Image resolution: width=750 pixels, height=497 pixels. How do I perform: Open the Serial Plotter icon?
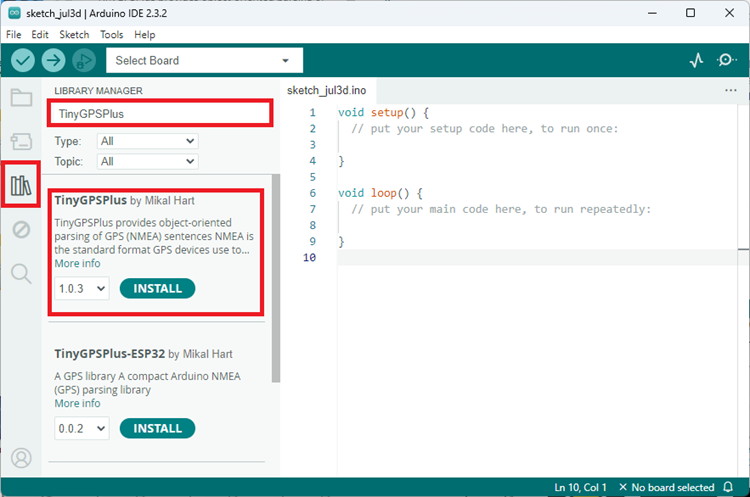(x=697, y=61)
